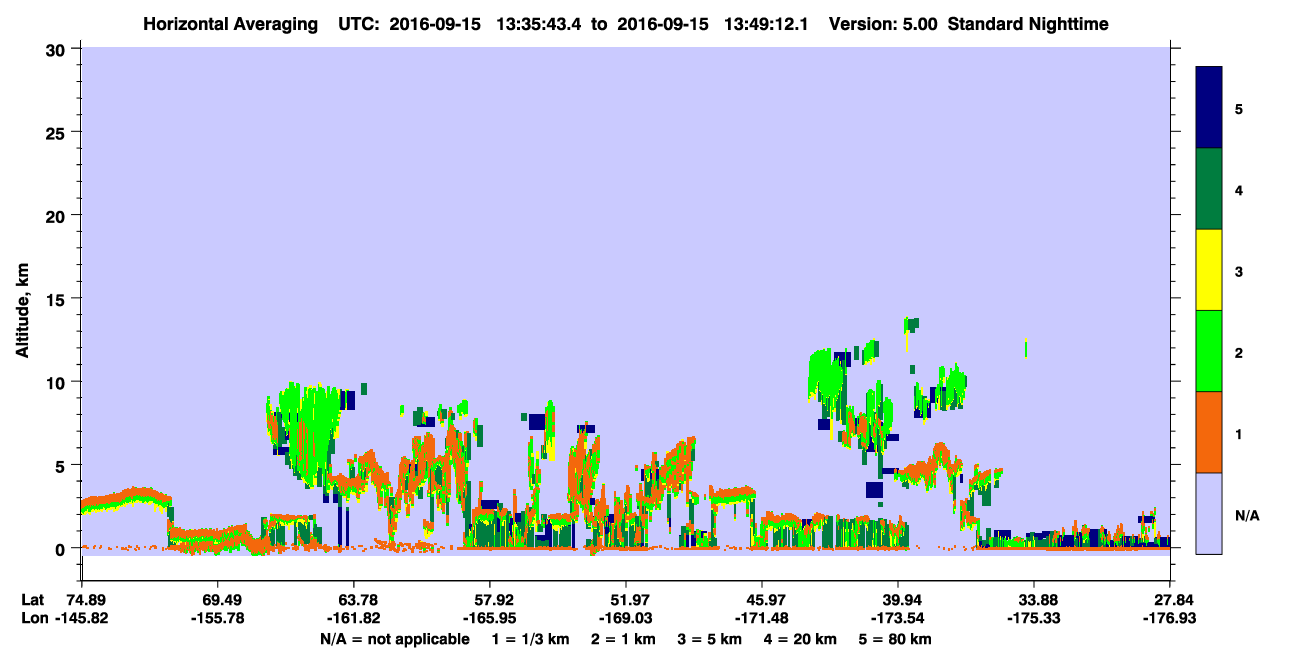This screenshot has width=1300, height=667.
Task: Click the 'Altitude, km' axis label
Action: (x=22, y=311)
